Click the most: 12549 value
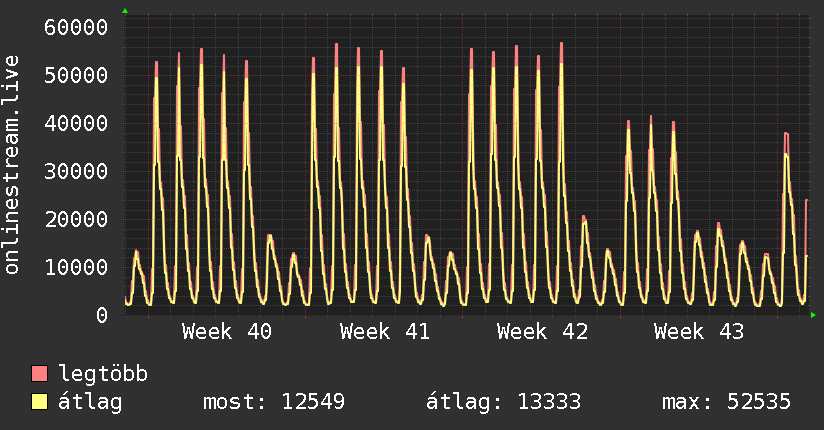Viewport: 824px width, 430px height. tap(274, 402)
